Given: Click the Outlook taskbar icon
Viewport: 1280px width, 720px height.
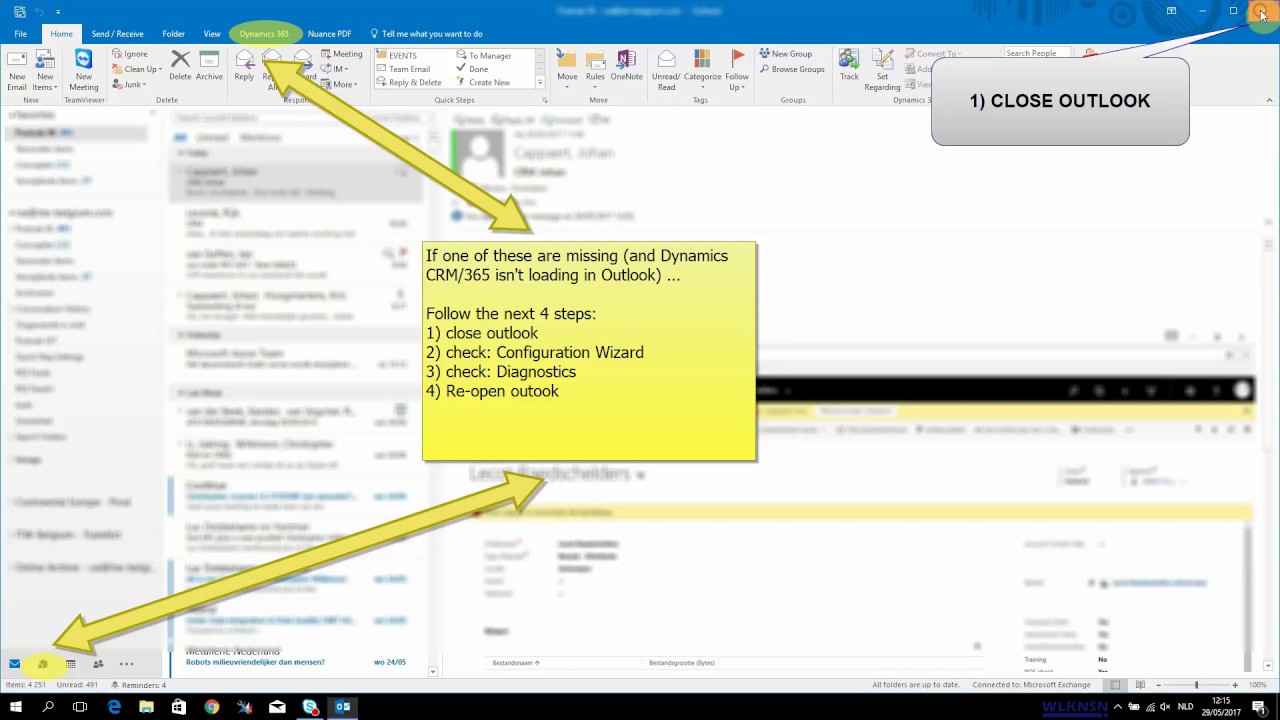Looking at the screenshot, I should 343,707.
